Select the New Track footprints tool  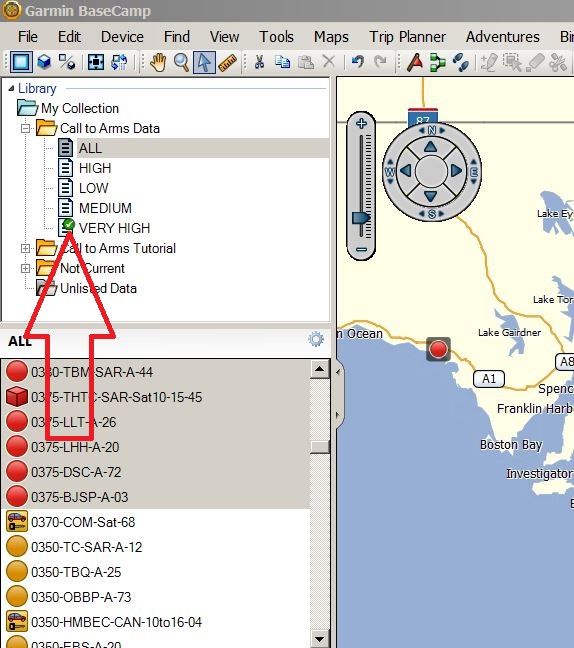click(x=460, y=62)
